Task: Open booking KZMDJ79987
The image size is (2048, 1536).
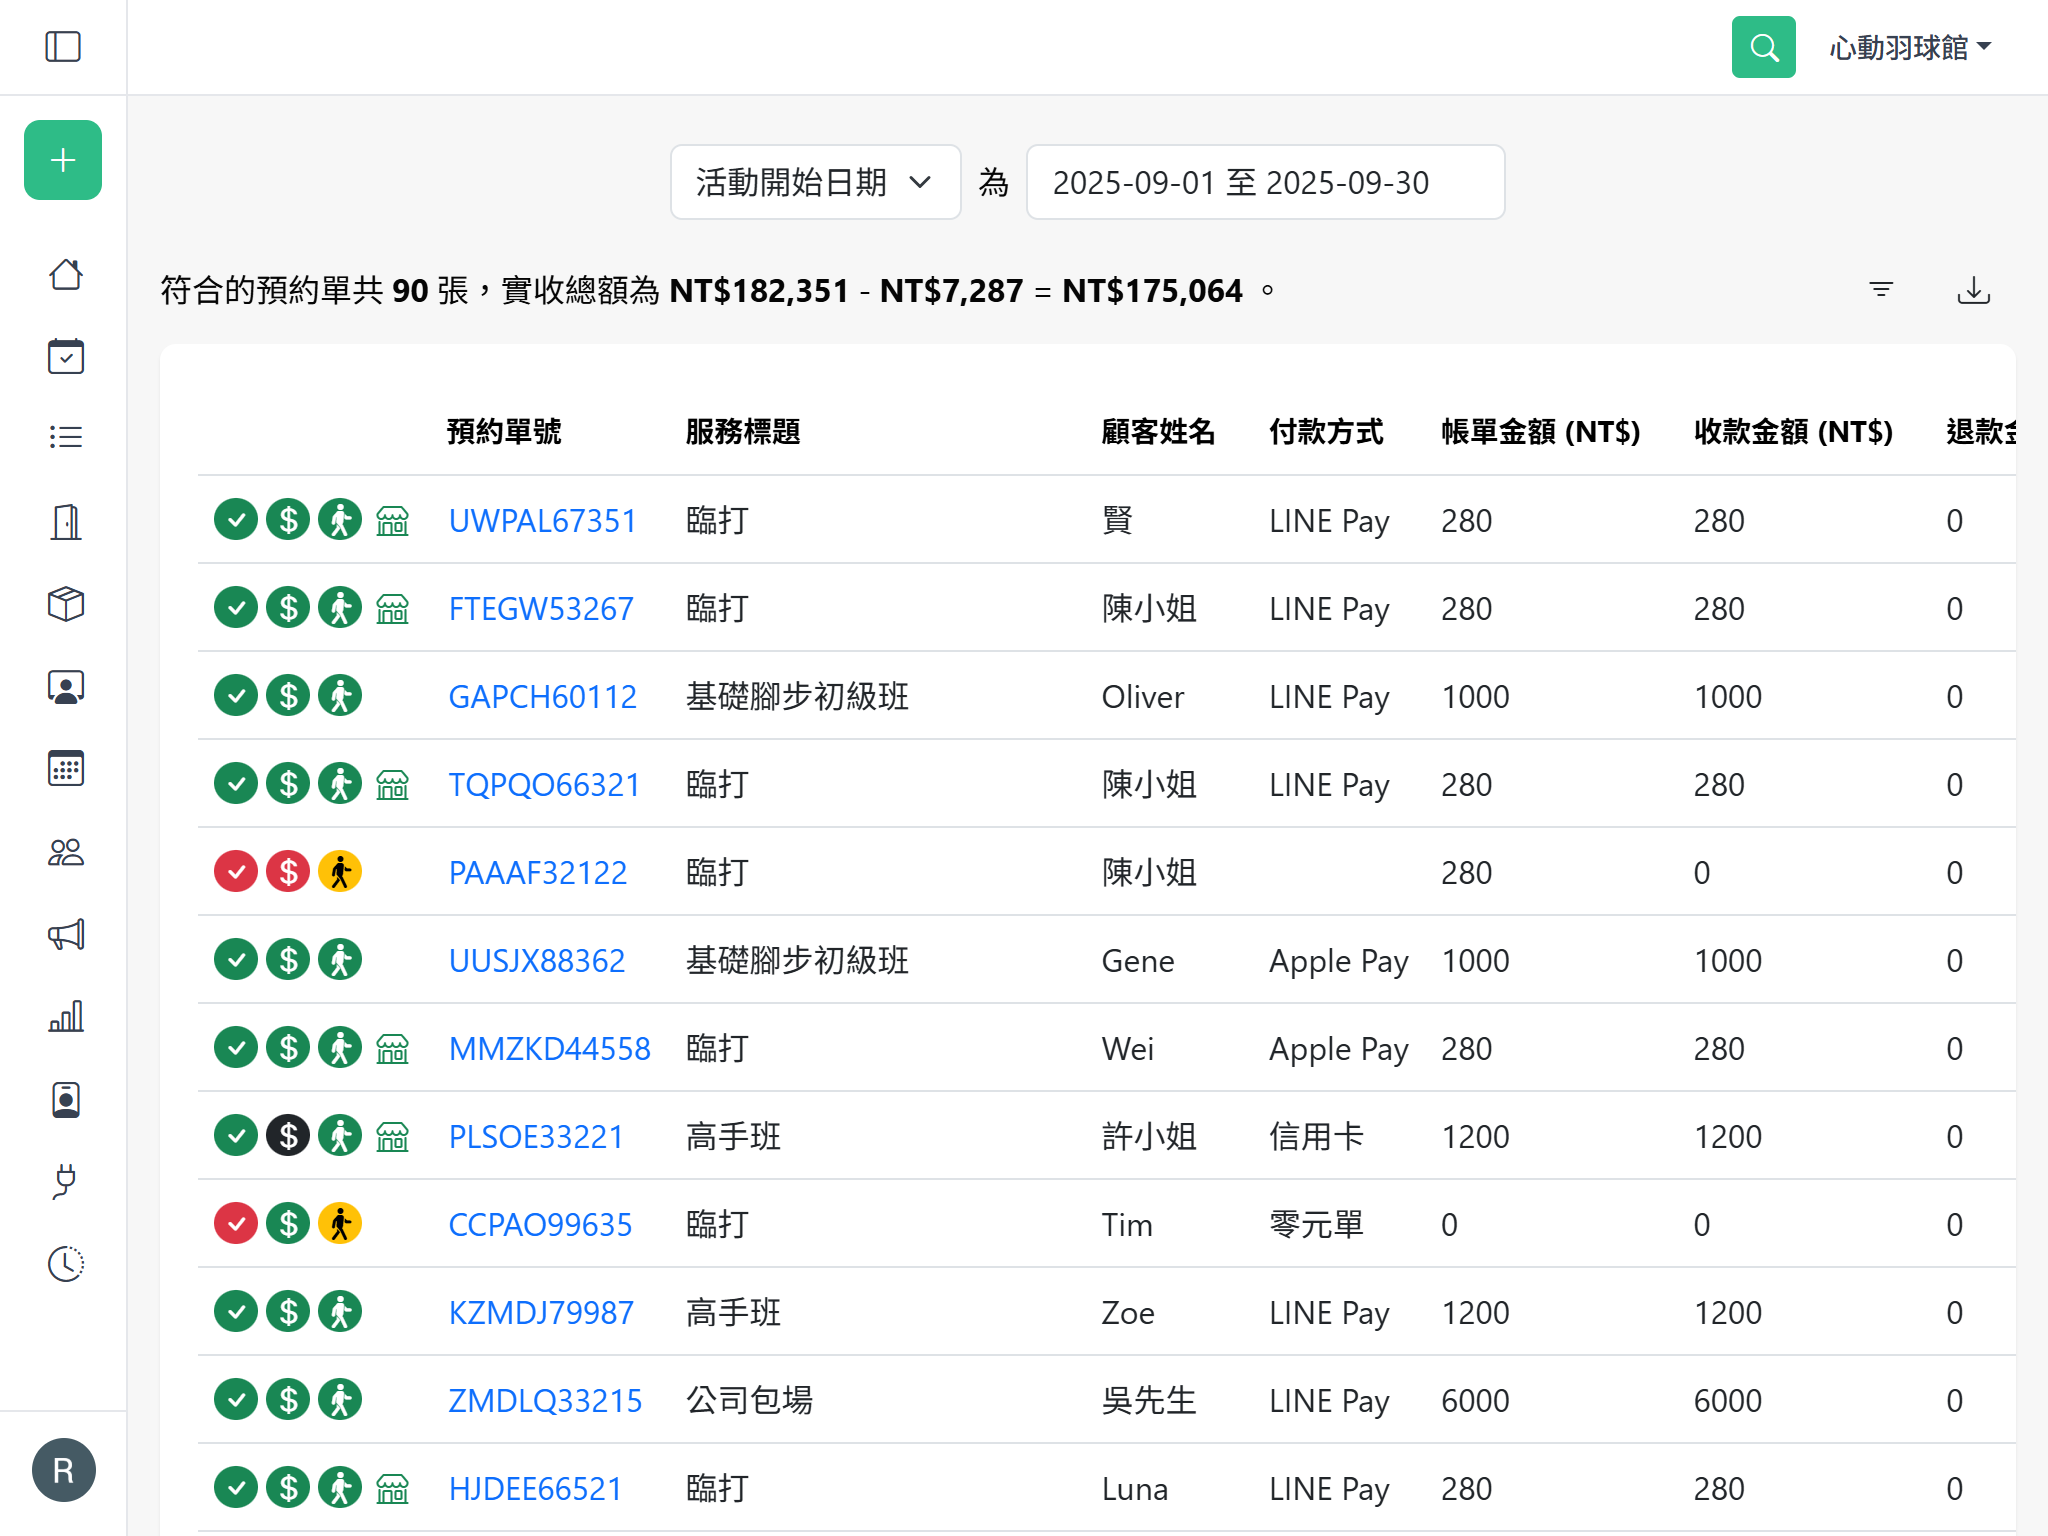Action: pos(541,1313)
